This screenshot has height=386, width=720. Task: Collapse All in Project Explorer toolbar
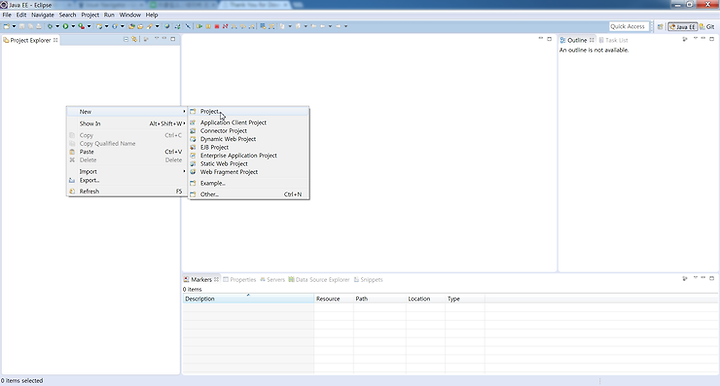pos(126,39)
